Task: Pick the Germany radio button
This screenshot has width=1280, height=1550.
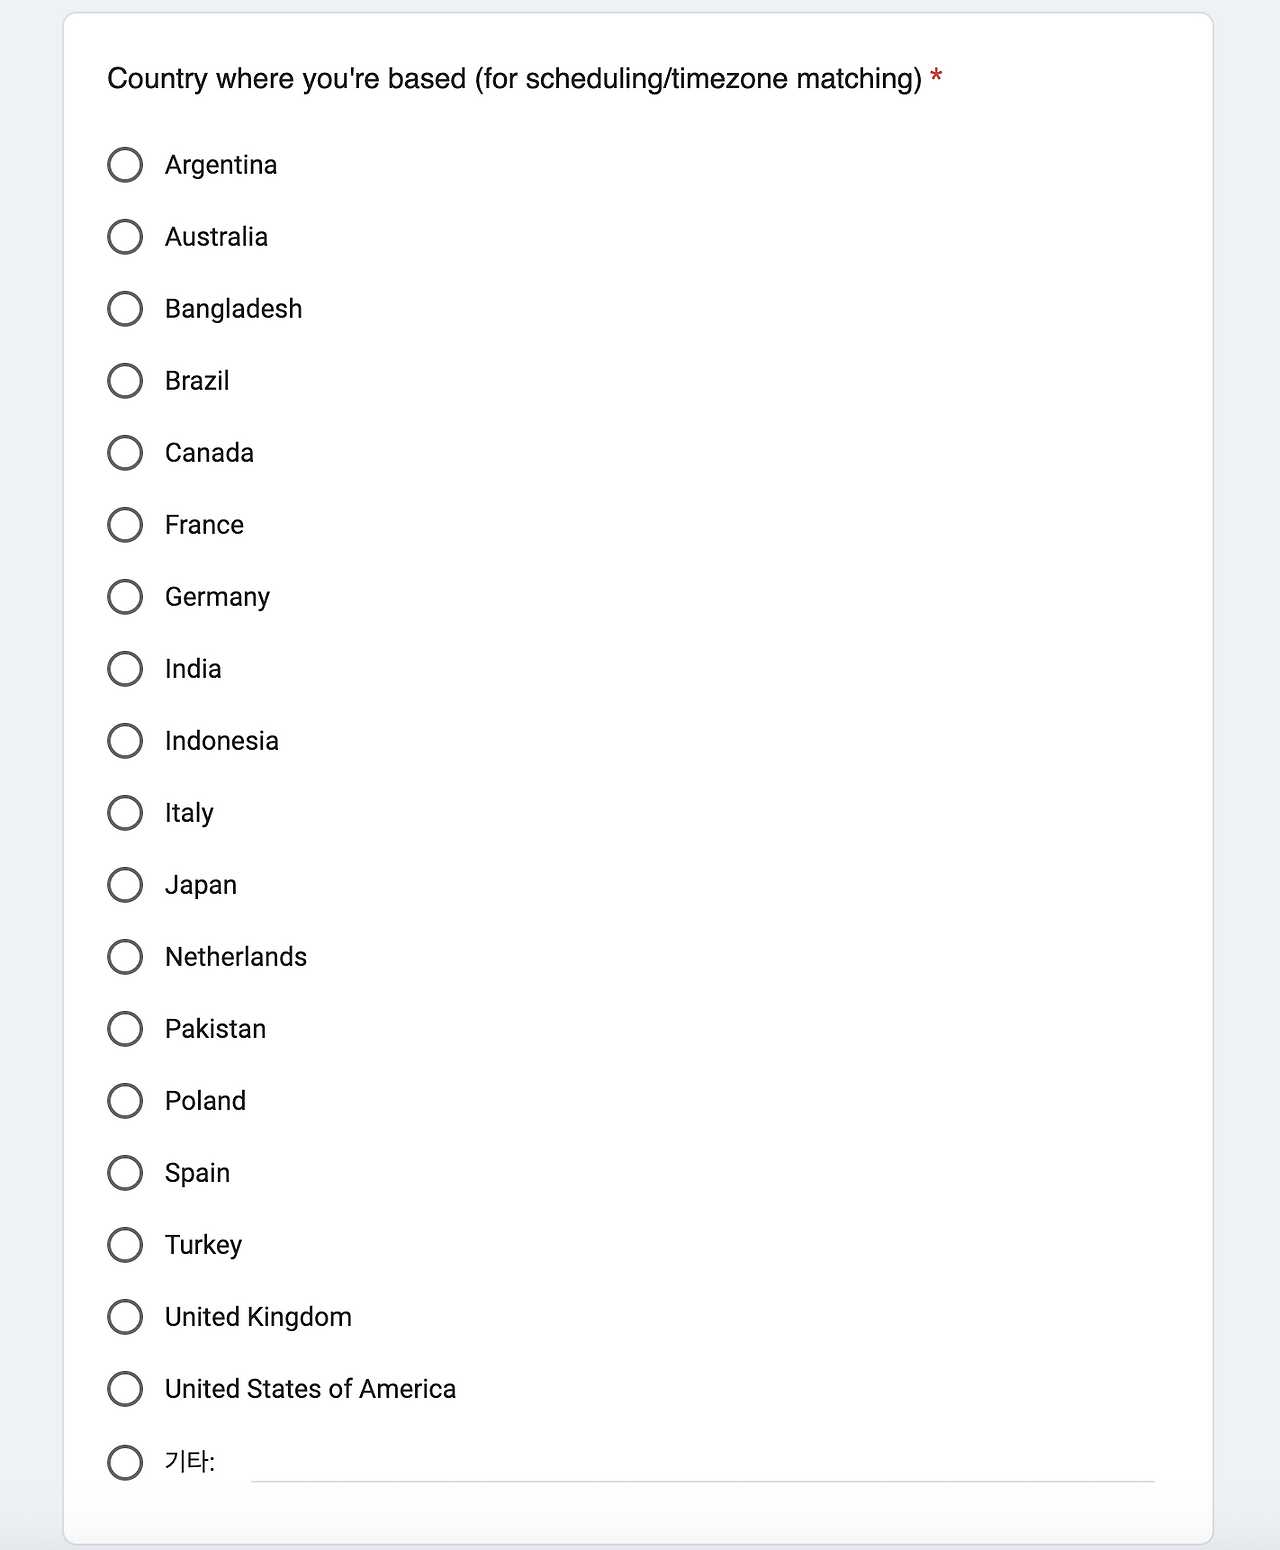Action: [125, 597]
